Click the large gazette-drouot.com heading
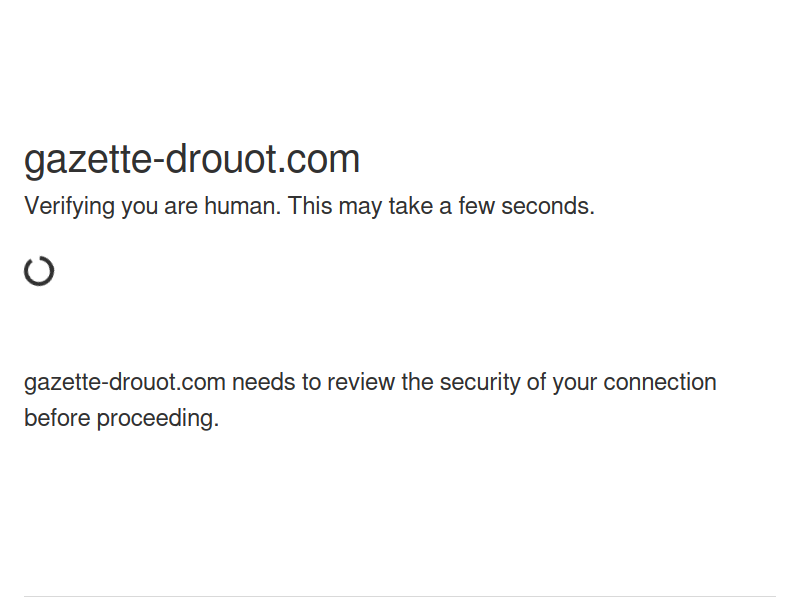 (x=192, y=159)
